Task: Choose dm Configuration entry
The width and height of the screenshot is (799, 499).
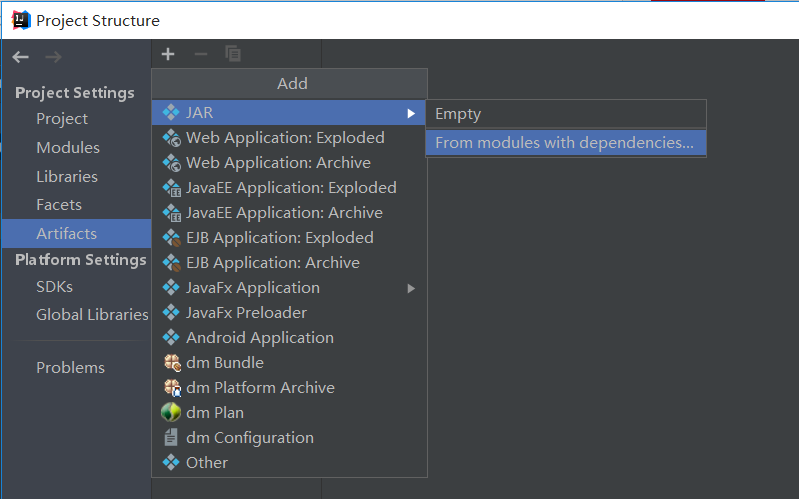Action: (x=288, y=437)
